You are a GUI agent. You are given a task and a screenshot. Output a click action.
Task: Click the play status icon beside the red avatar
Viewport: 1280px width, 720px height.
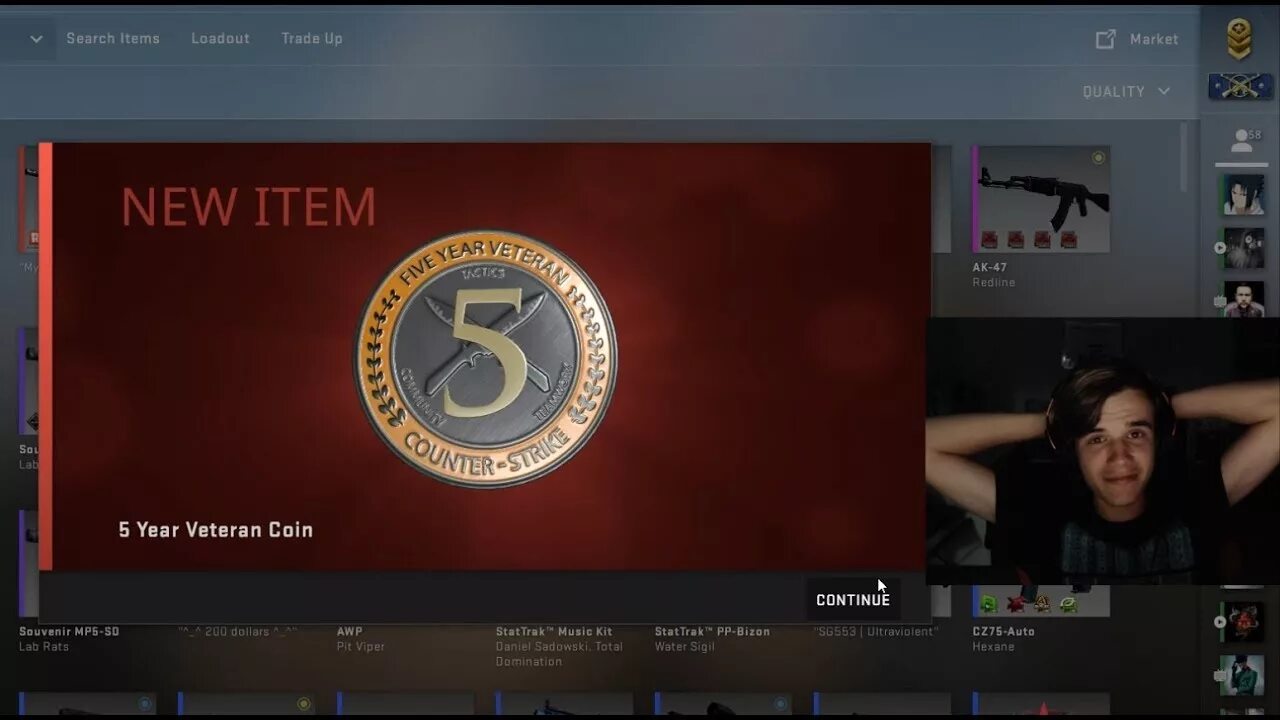click(1219, 622)
